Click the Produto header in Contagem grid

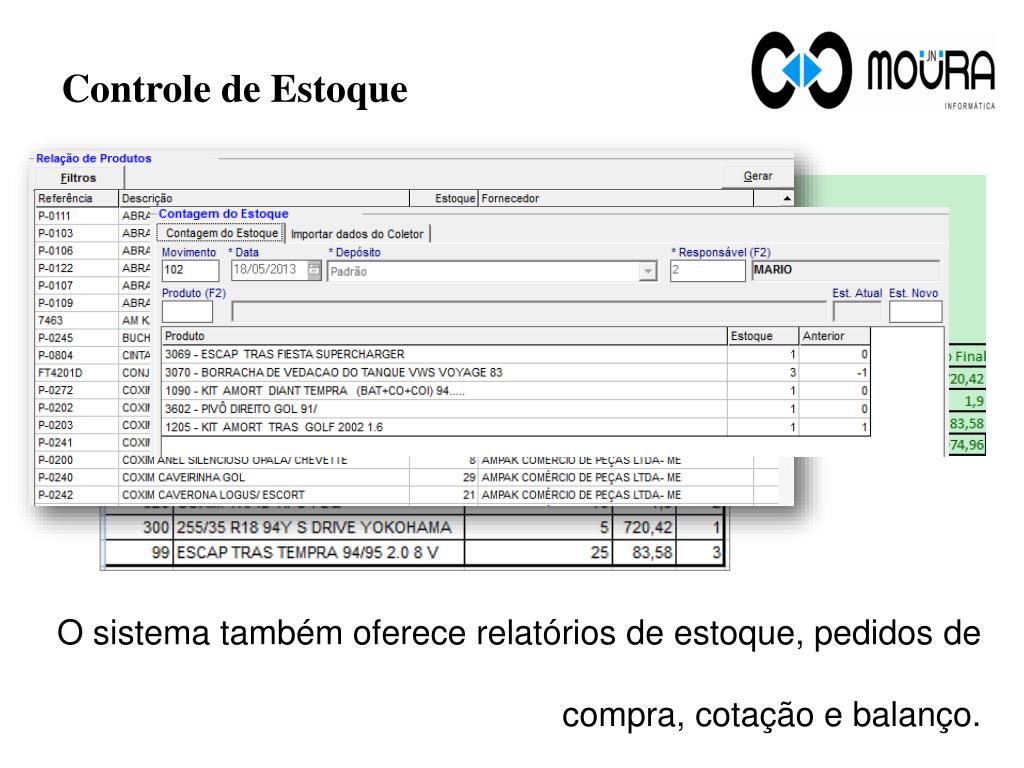pyautogui.click(x=444, y=336)
